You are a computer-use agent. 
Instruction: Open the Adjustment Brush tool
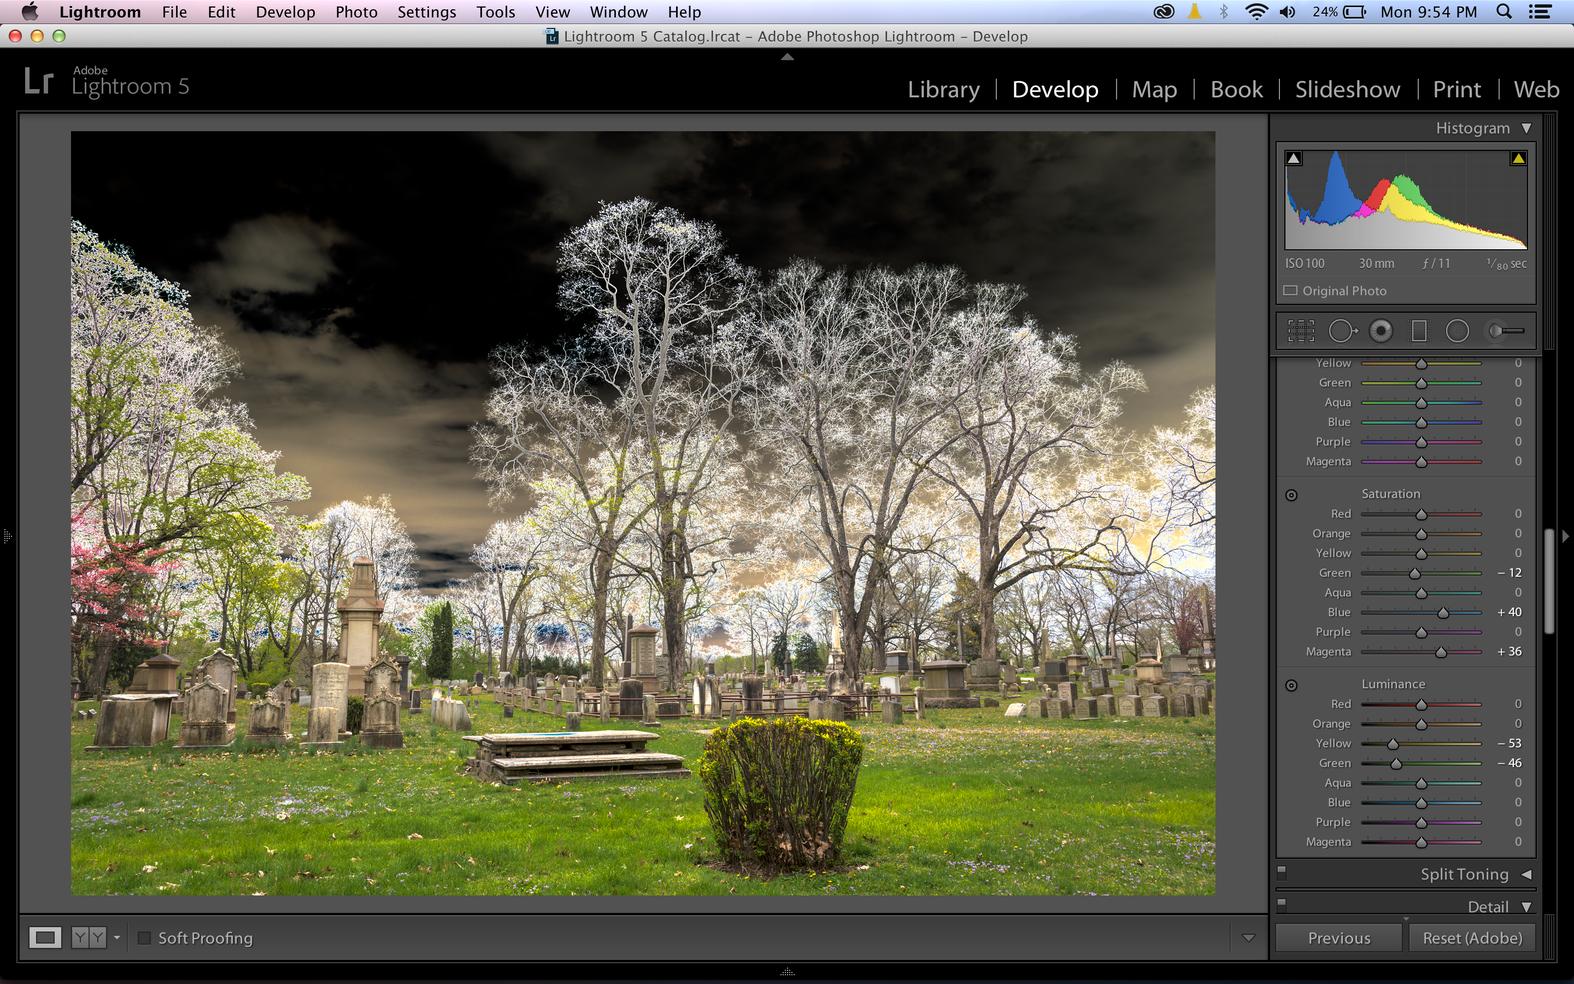(1505, 331)
